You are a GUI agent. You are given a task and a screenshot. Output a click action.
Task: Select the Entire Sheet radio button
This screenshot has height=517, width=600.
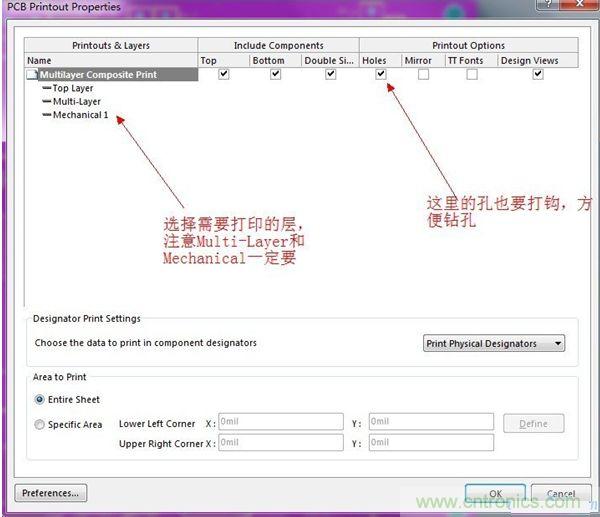[40, 399]
